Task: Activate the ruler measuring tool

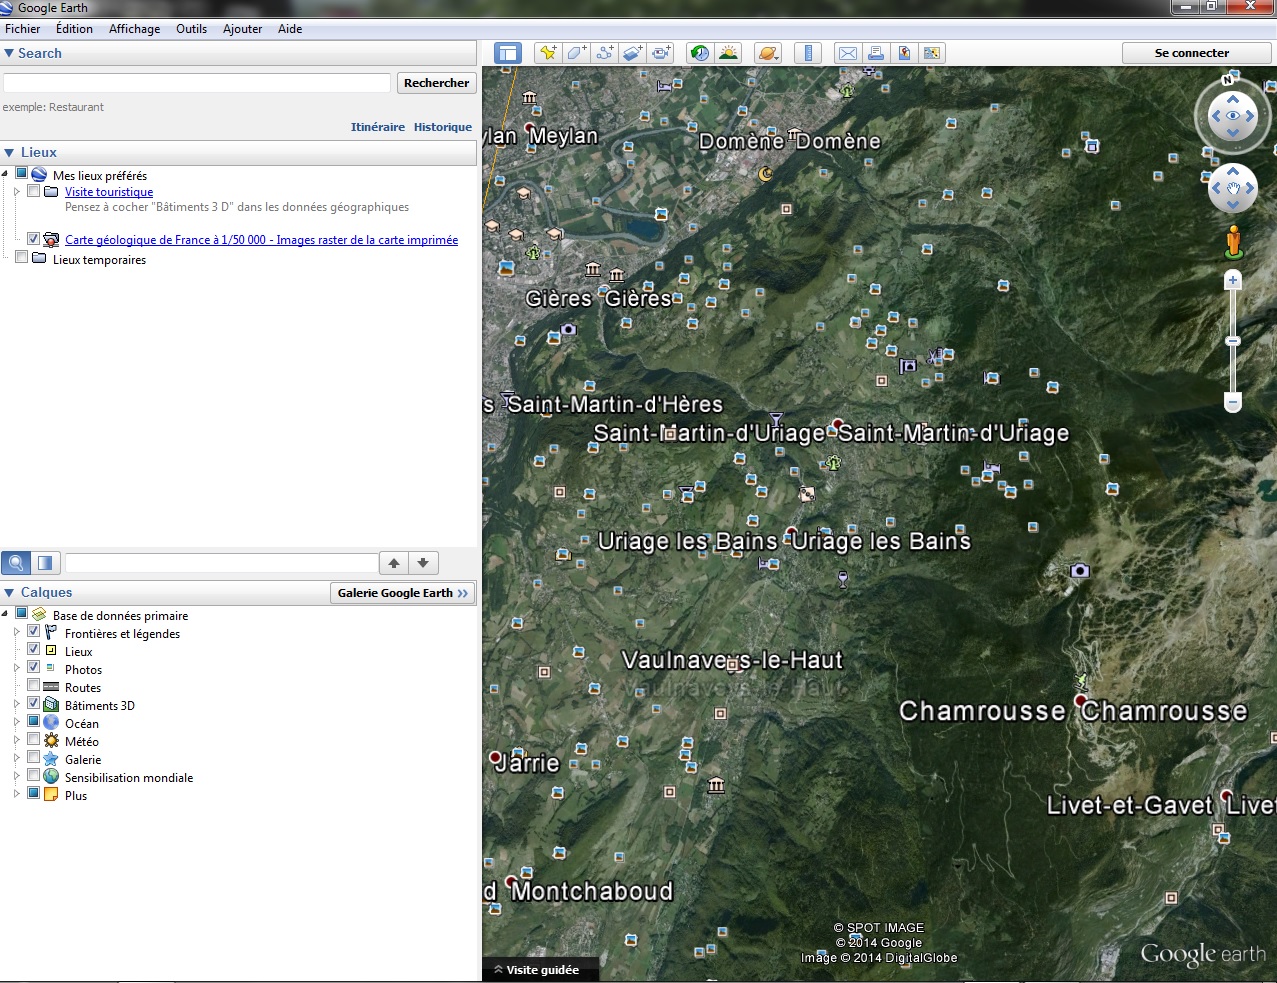Action: [x=808, y=53]
